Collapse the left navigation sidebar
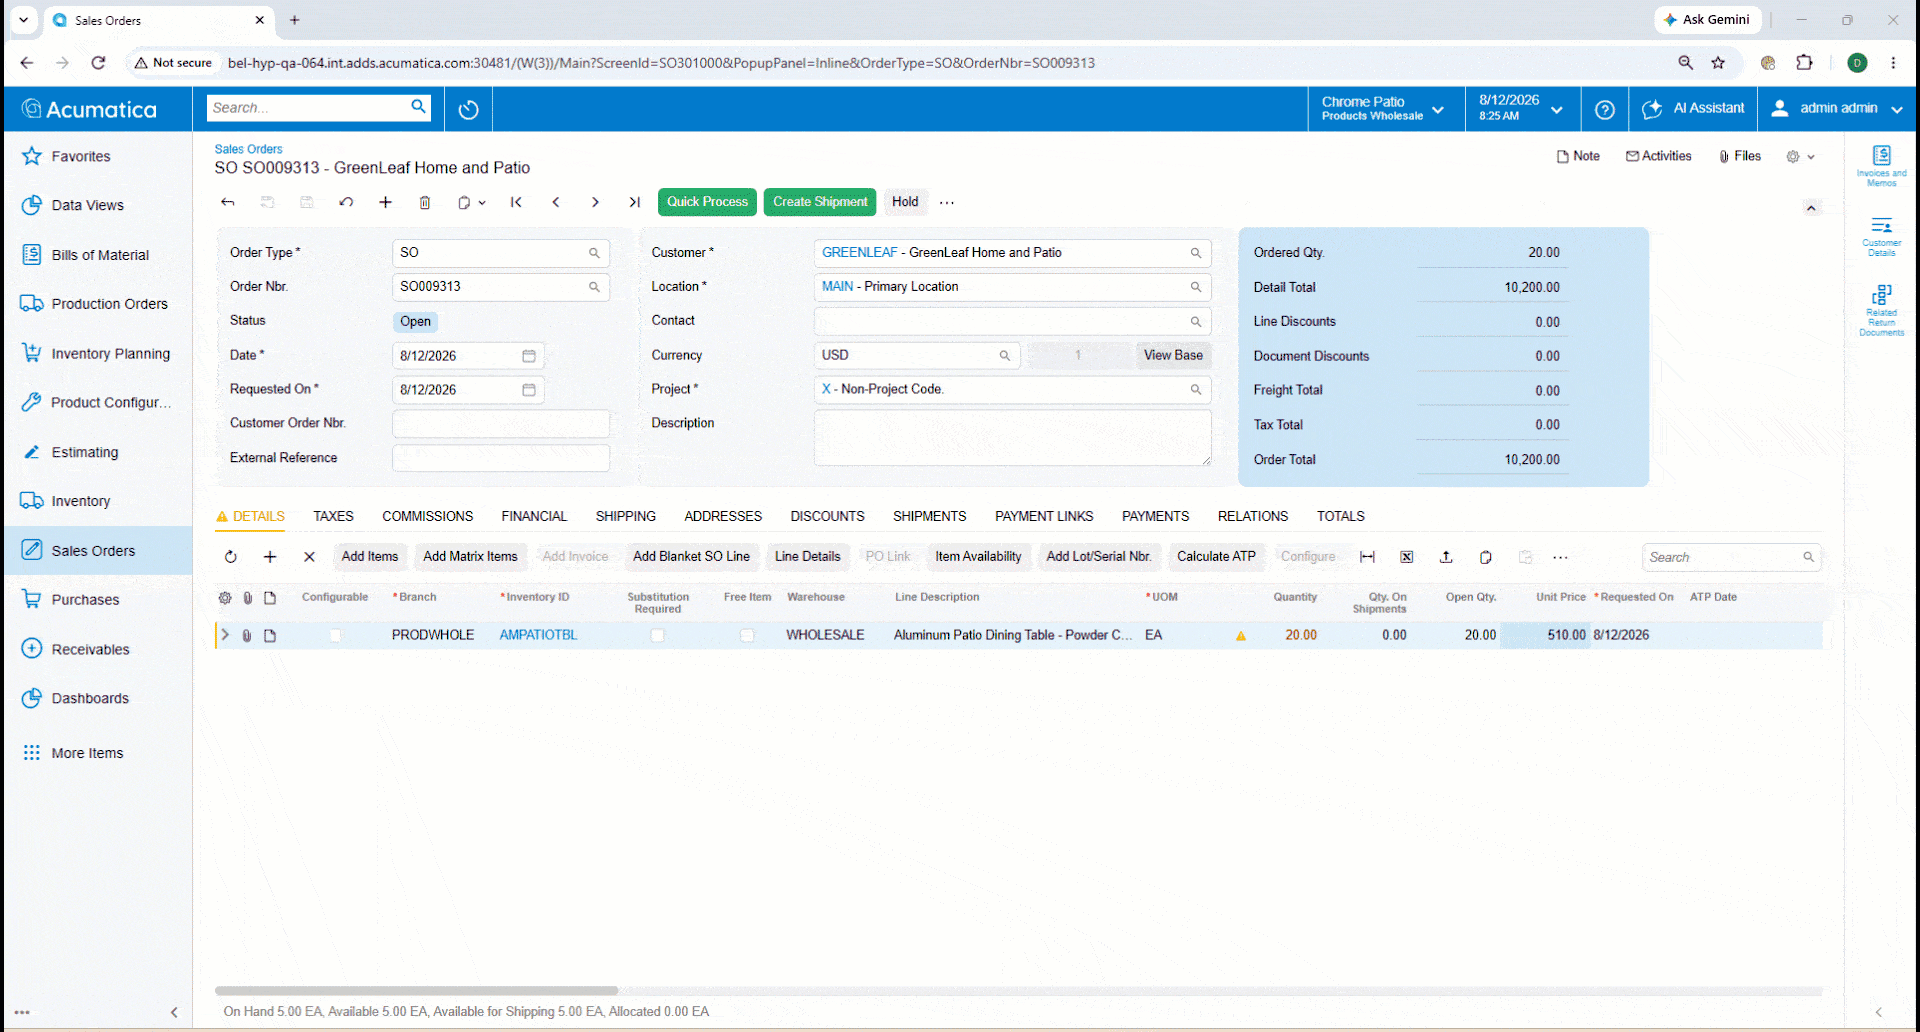 coord(174,1012)
